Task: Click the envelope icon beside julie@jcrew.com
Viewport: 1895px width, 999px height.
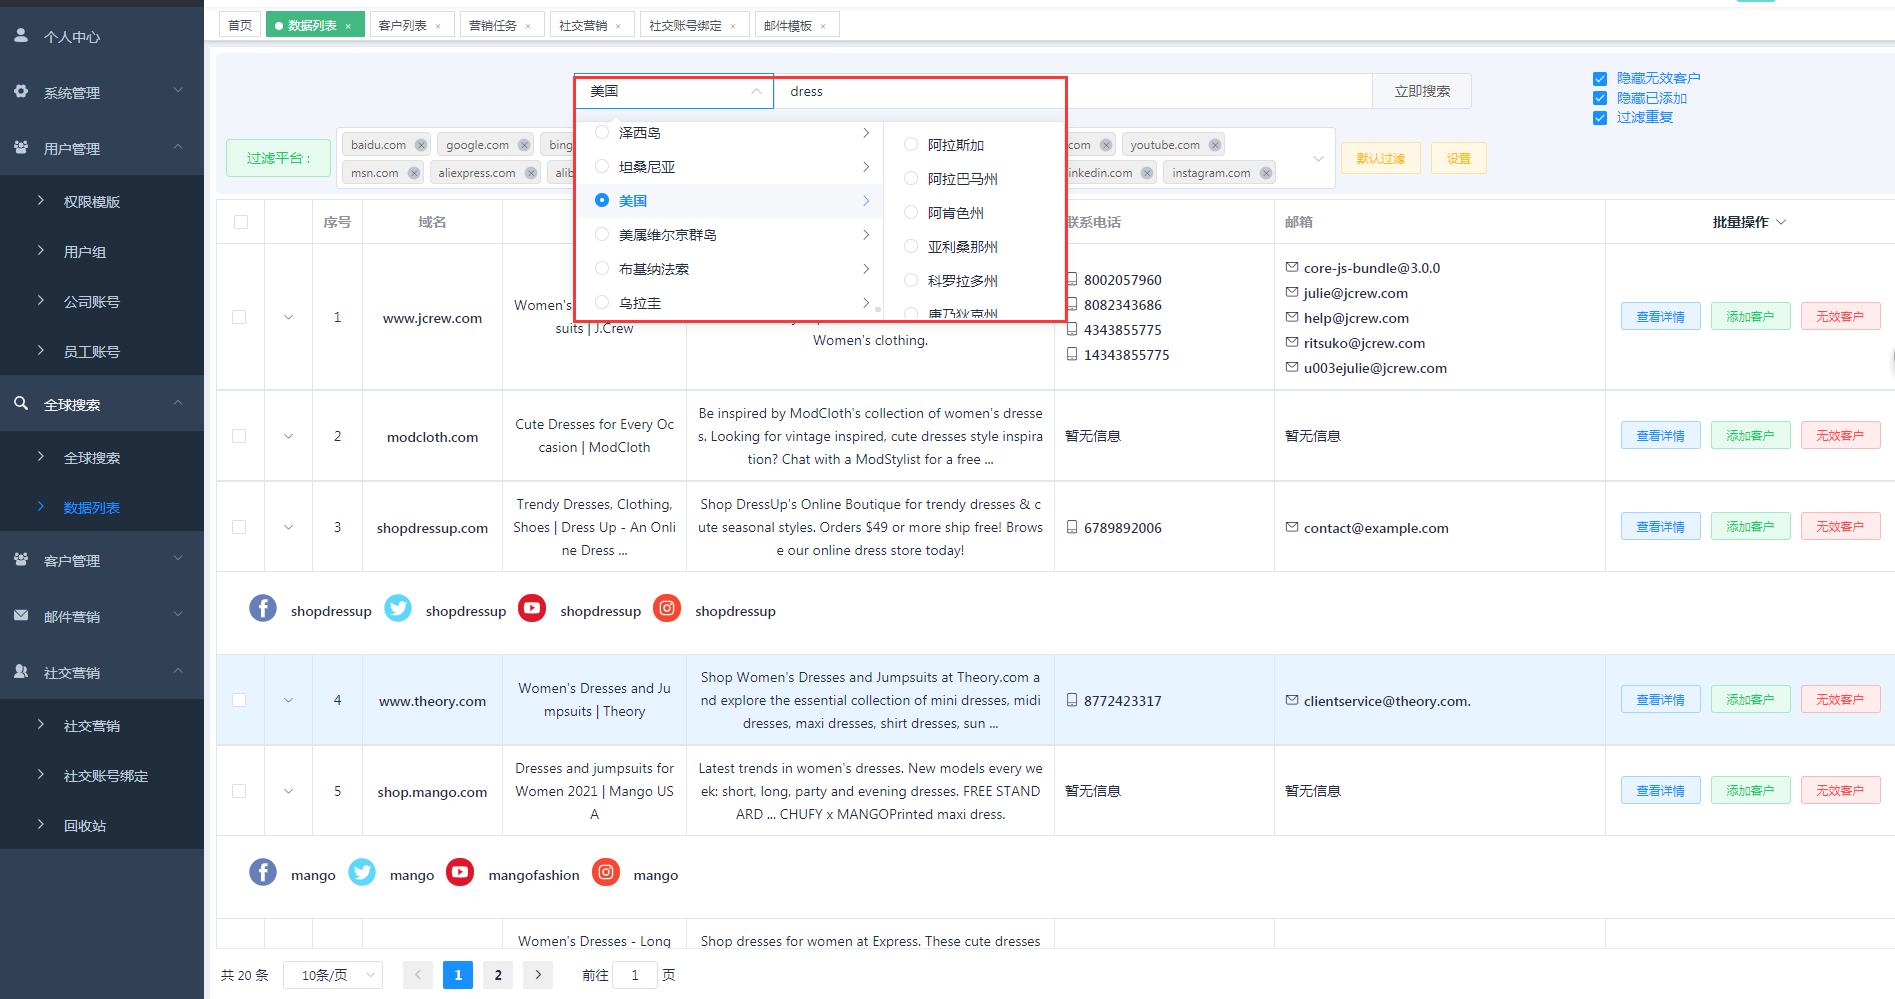Action: point(1292,292)
